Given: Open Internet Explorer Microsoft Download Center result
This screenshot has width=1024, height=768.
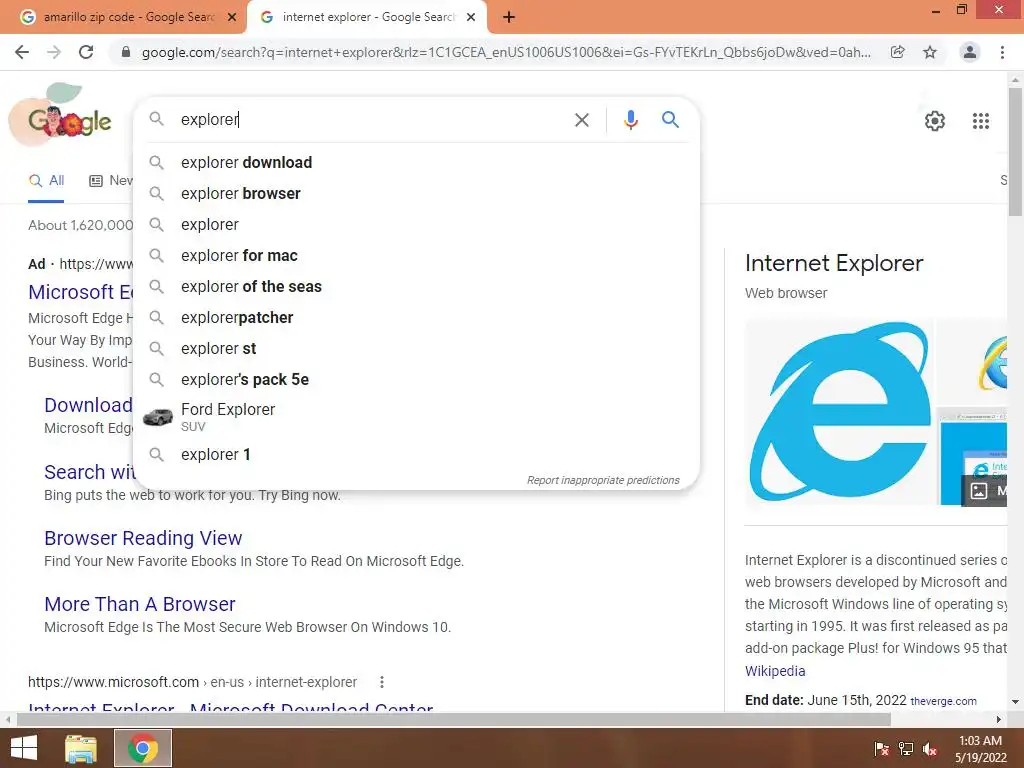Looking at the screenshot, I should [231, 707].
